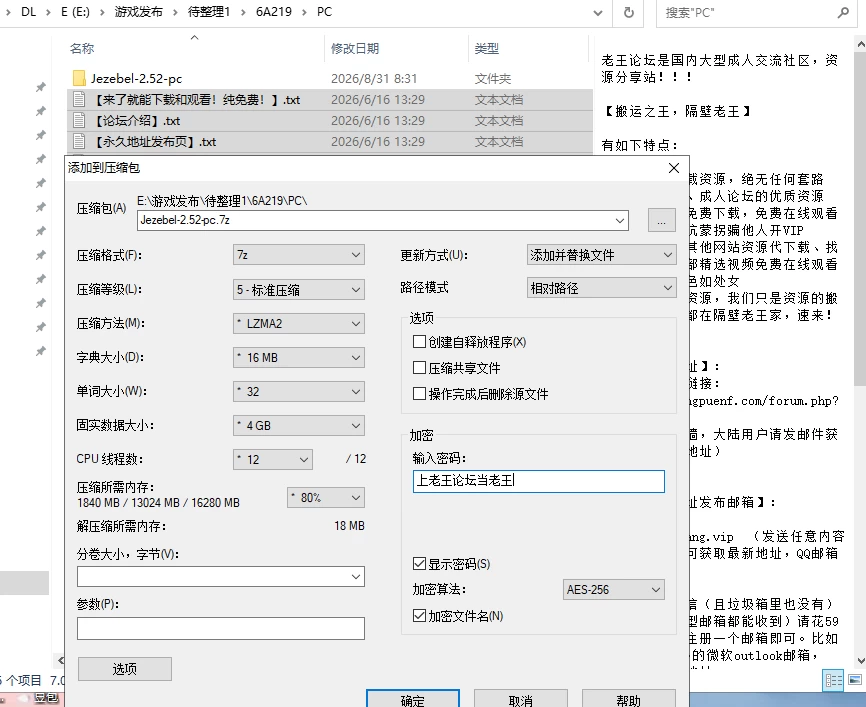Open 字典大小 16 MB dropdown

pos(299,358)
